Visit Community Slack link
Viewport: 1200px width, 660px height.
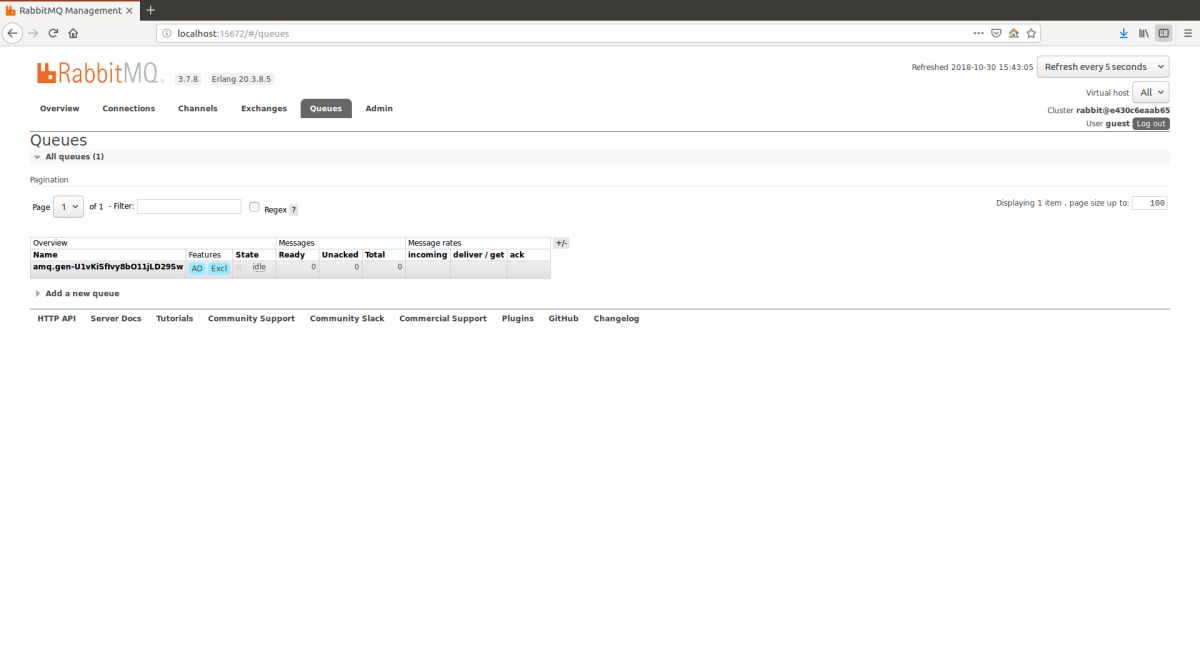347,319
